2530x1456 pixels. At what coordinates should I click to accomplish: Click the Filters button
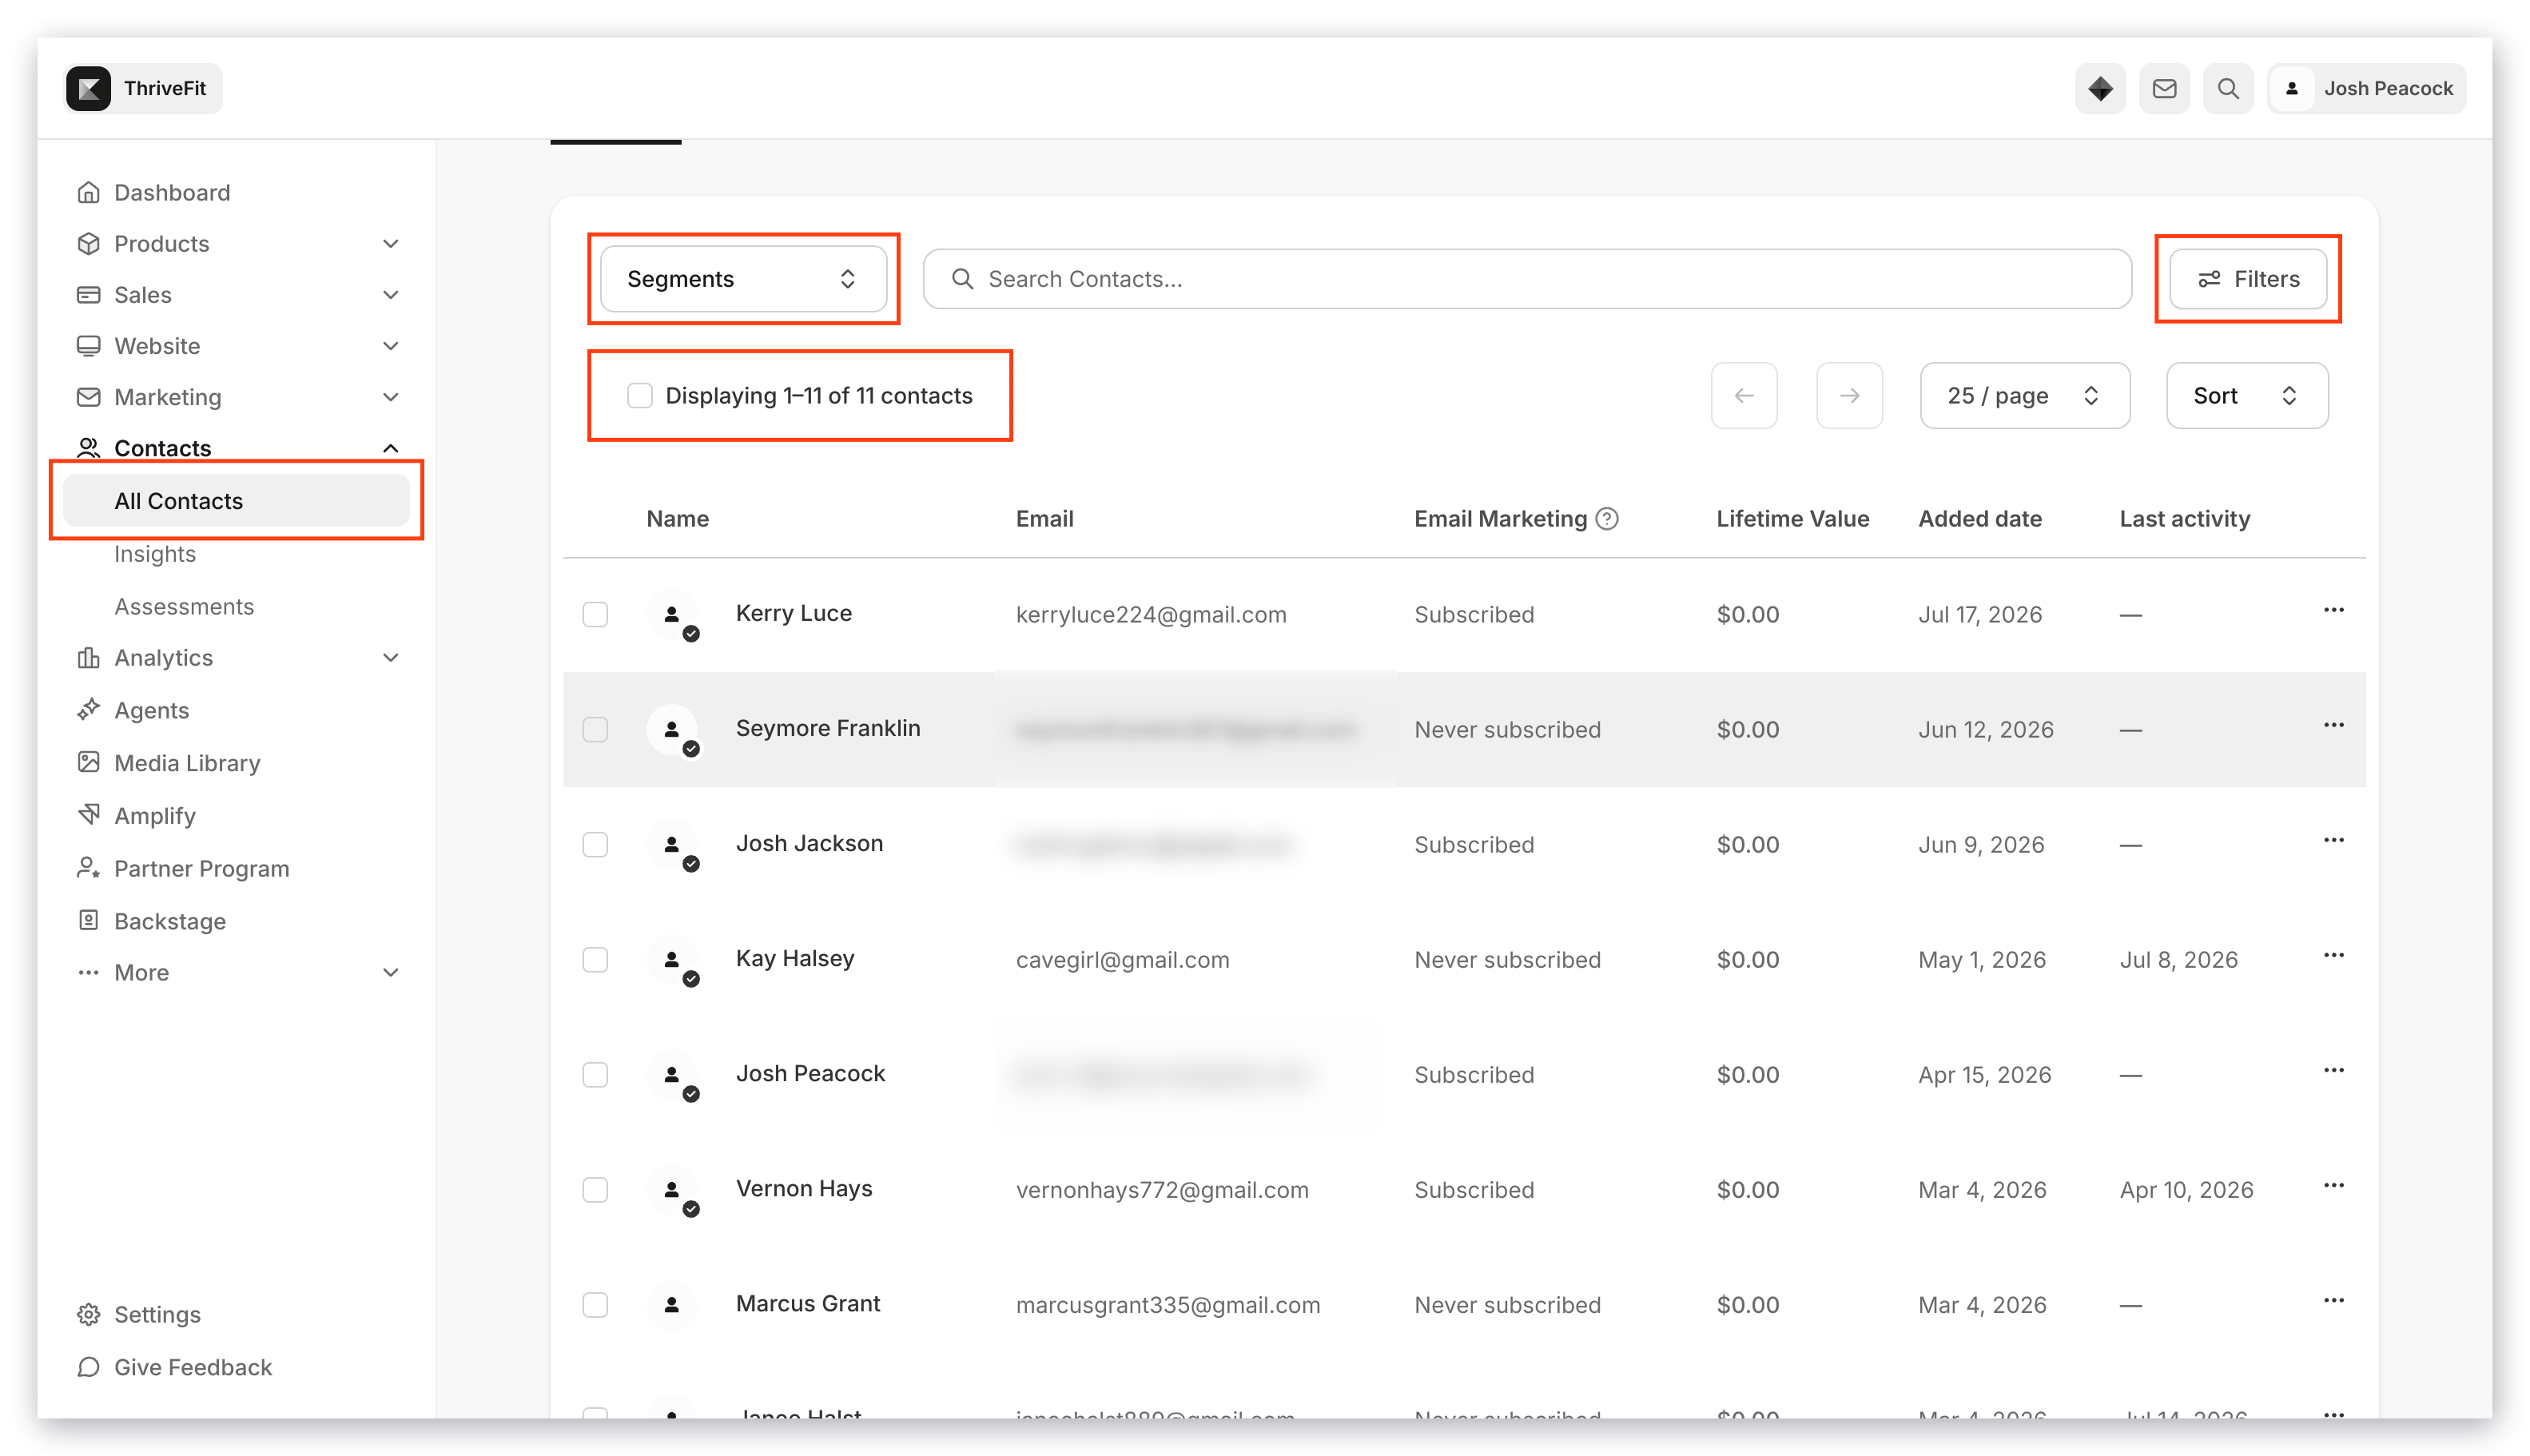pyautogui.click(x=2247, y=279)
